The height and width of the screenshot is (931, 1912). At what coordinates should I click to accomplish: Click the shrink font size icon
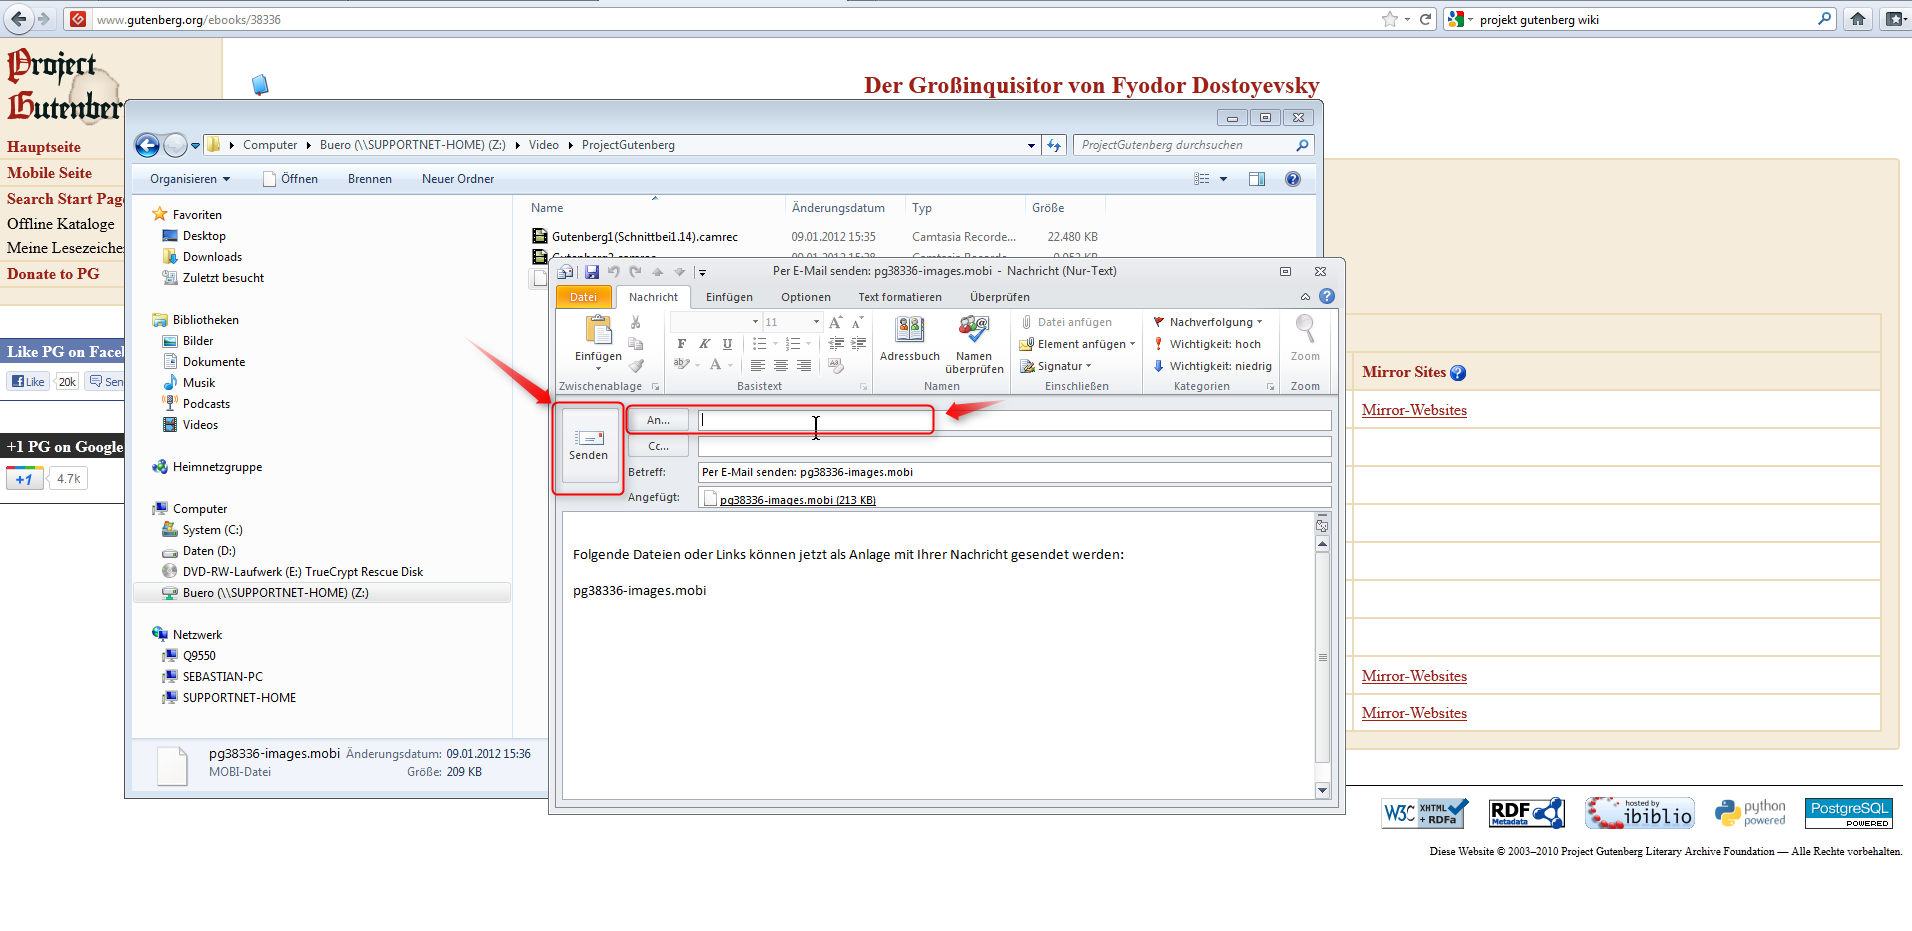857,322
